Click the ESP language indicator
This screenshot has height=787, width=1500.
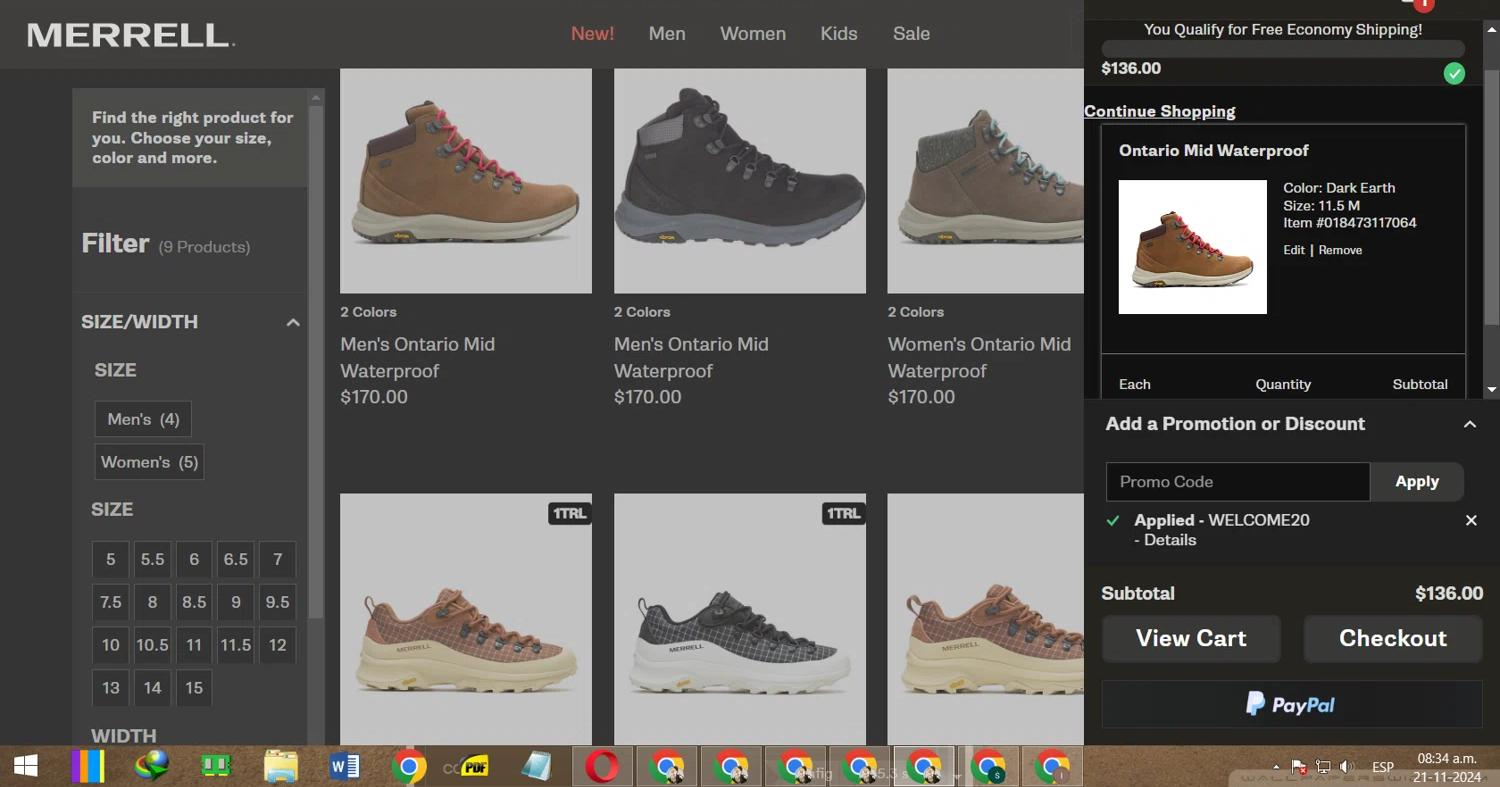tap(1383, 767)
